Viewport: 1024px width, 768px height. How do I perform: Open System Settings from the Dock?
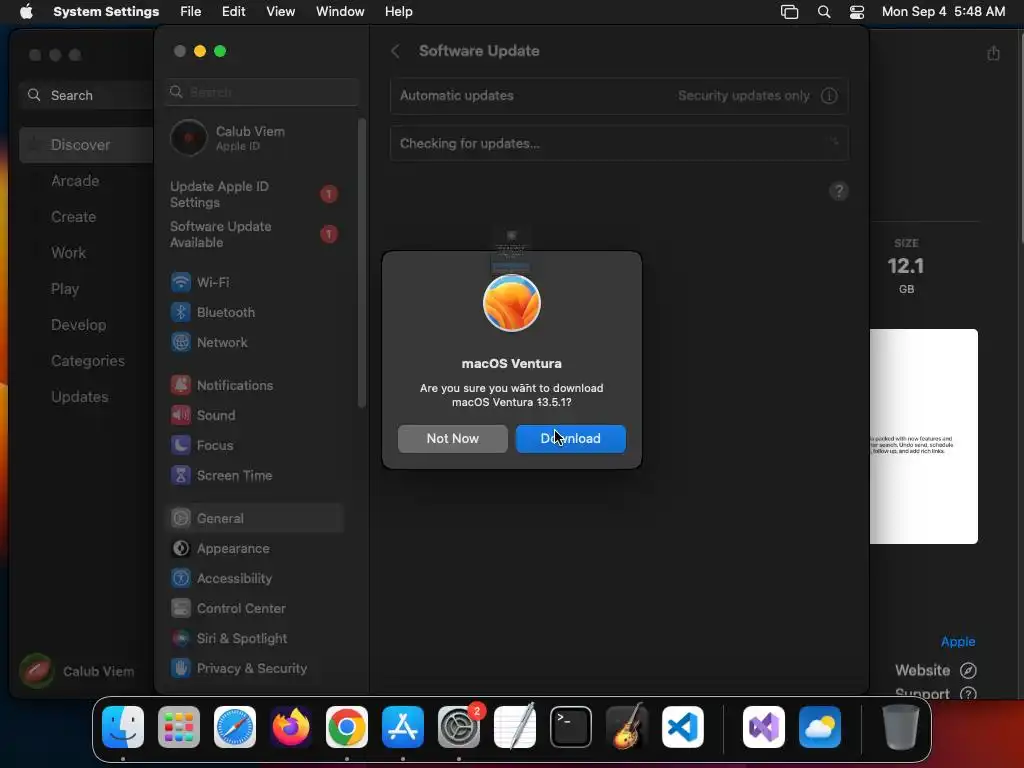point(459,727)
